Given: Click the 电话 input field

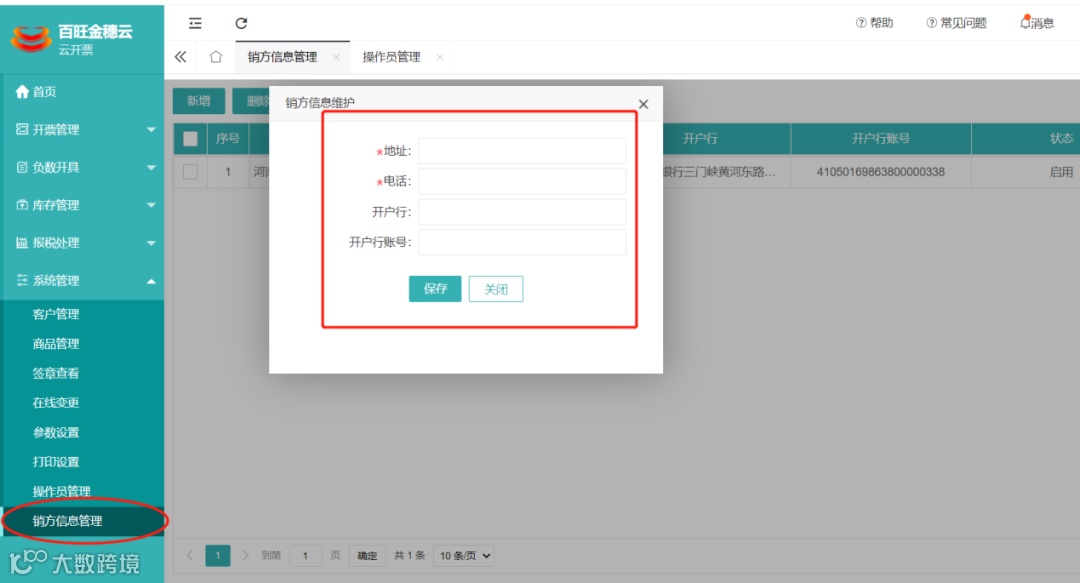Looking at the screenshot, I should [x=524, y=181].
